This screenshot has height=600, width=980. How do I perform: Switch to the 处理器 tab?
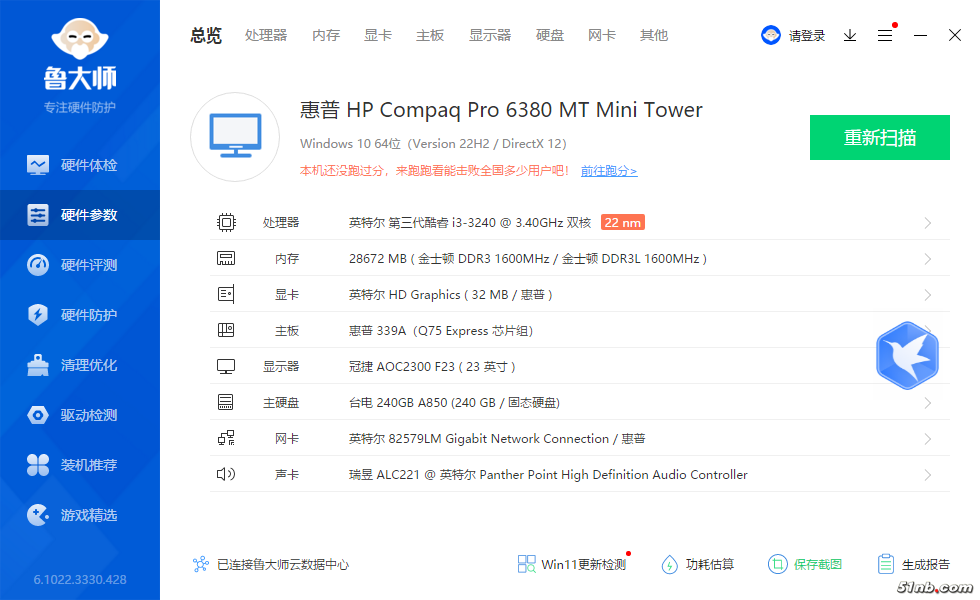[x=266, y=35]
